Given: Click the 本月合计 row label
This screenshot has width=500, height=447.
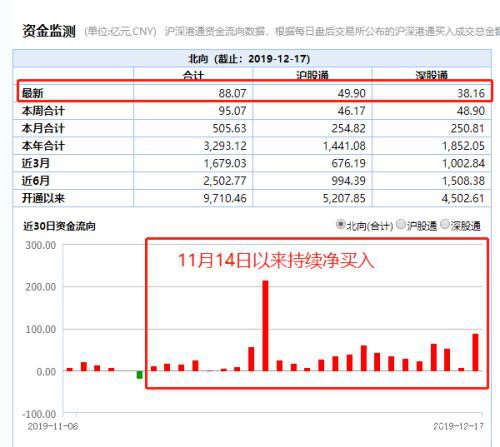Looking at the screenshot, I should (x=43, y=128).
